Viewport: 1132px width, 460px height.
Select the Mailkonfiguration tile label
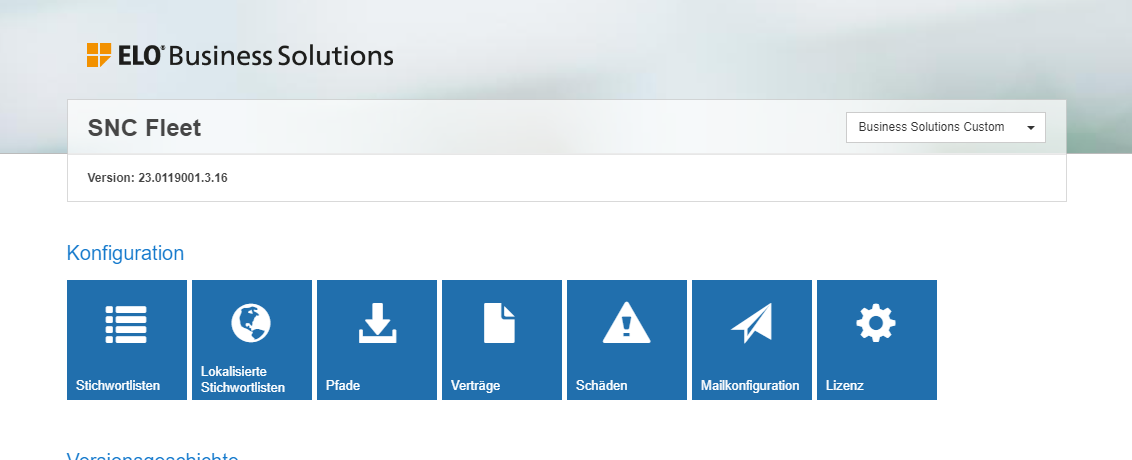coord(750,385)
